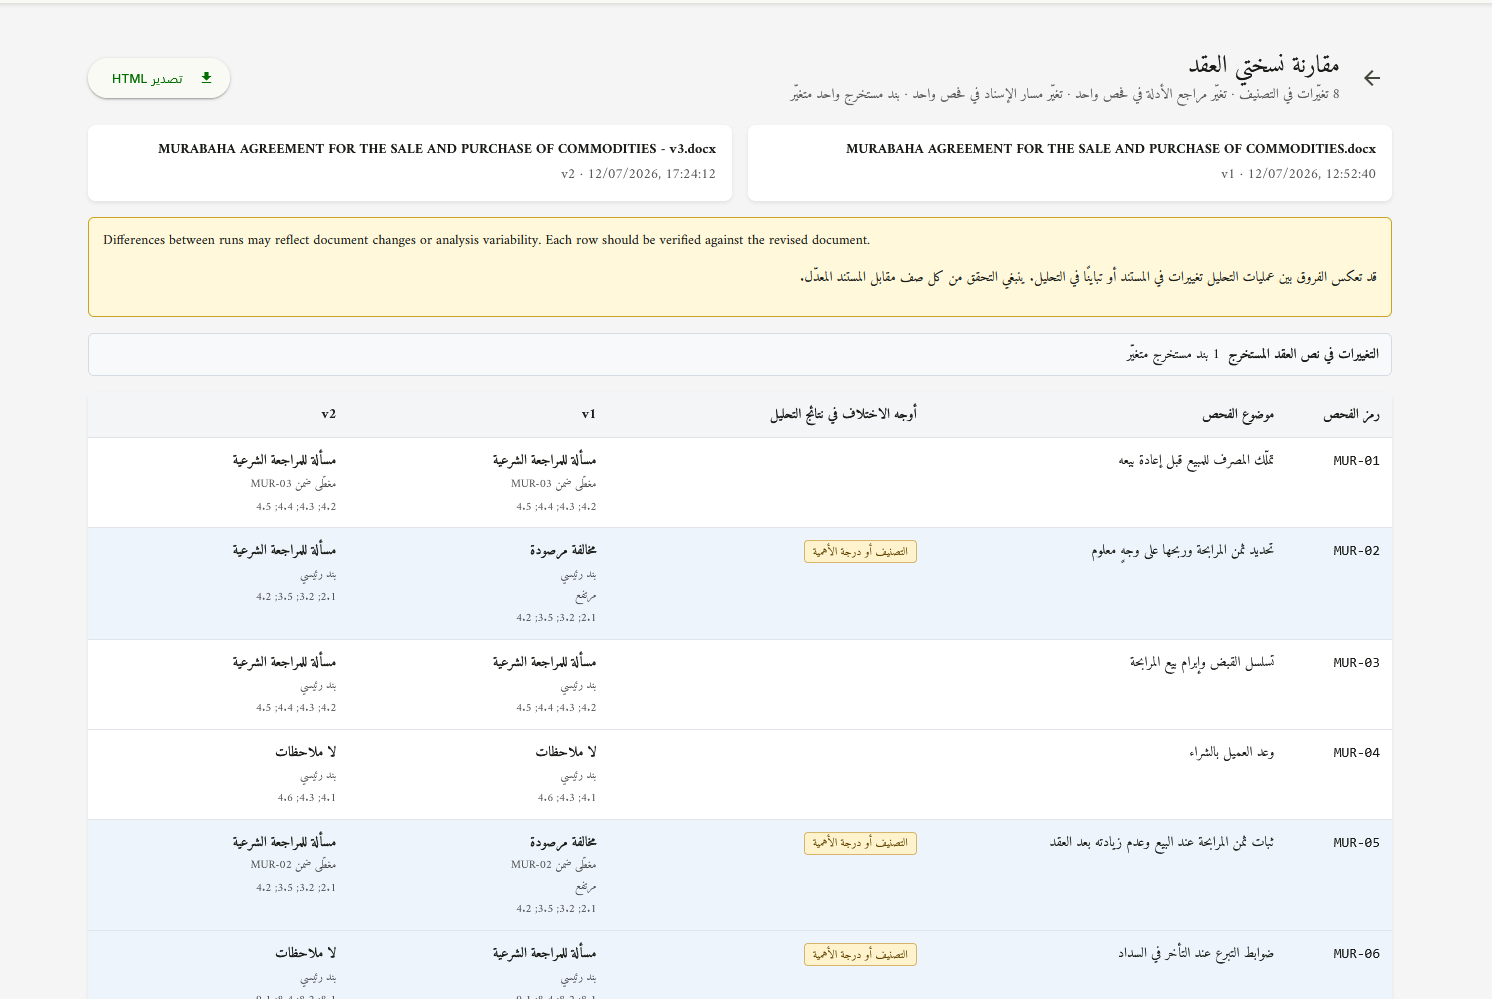Click the رمز الفحص column header

tap(1351, 414)
